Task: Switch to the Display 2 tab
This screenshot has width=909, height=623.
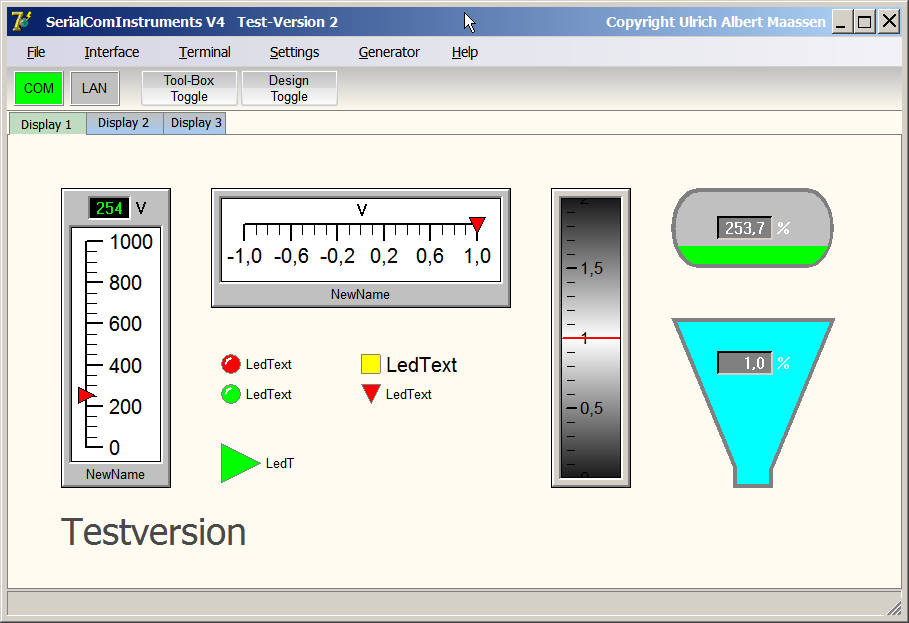Action: pyautogui.click(x=124, y=123)
